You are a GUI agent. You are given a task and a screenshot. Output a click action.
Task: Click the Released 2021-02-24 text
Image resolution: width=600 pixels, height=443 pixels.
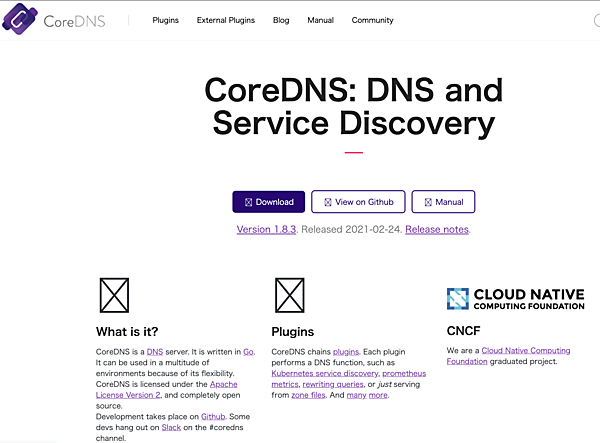pyautogui.click(x=351, y=230)
